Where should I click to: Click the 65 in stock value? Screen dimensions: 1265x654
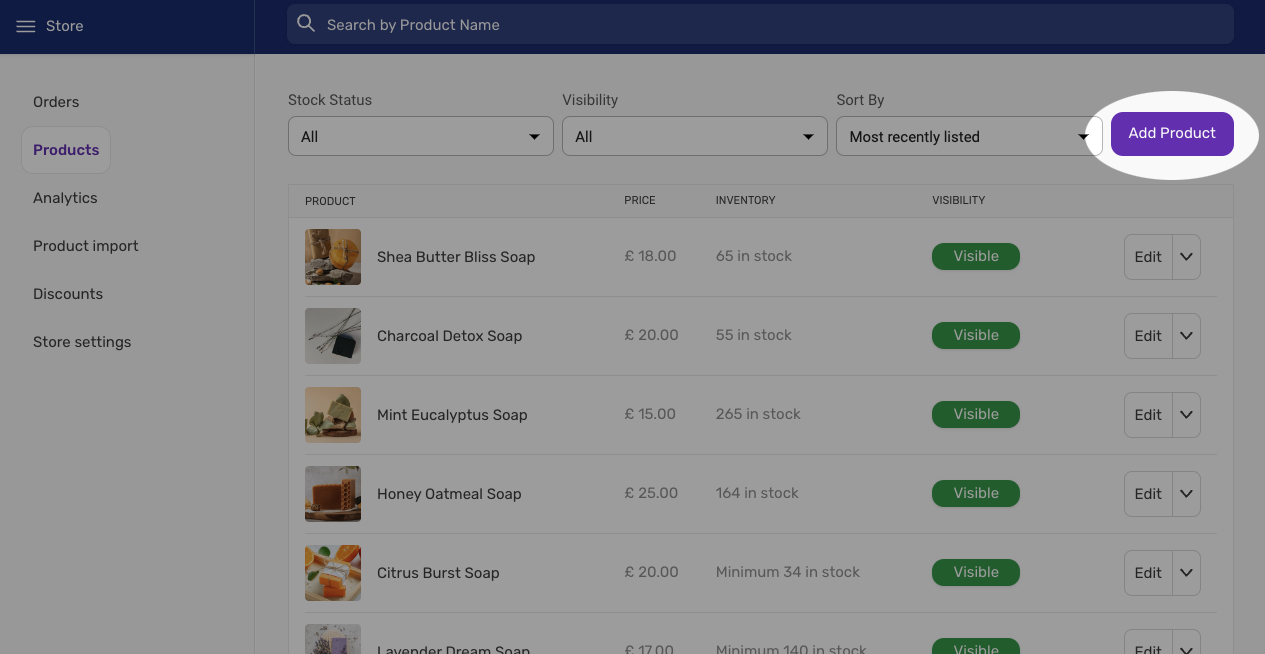pyautogui.click(x=754, y=256)
